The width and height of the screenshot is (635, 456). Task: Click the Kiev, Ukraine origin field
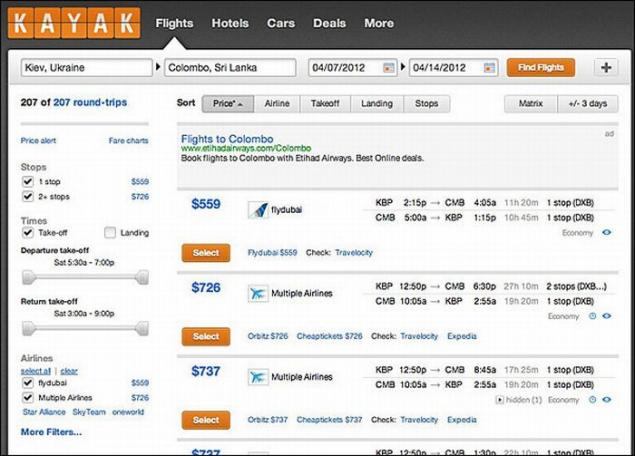coord(87,68)
